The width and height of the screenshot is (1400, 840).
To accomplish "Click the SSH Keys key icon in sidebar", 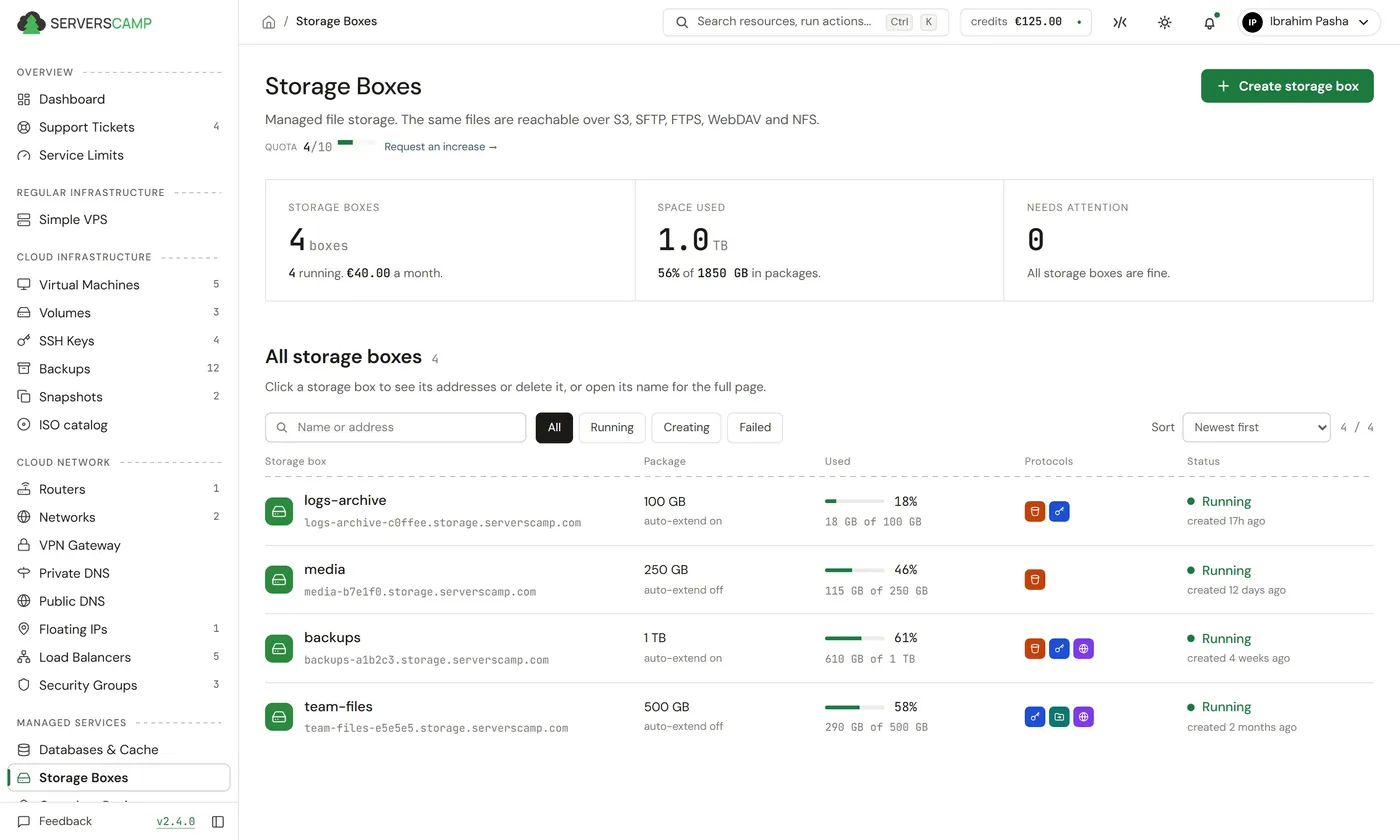I will click(24, 341).
